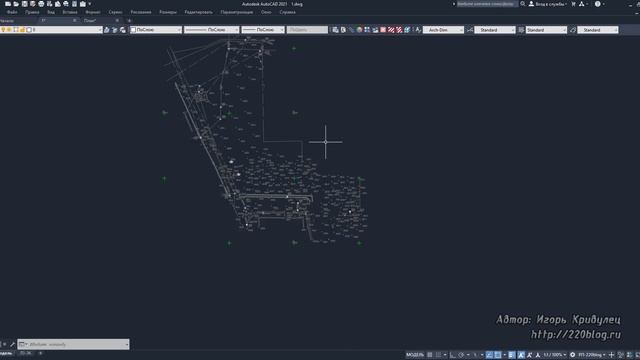Open the Правка menu
The image size is (640, 360).
pyautogui.click(x=32, y=12)
